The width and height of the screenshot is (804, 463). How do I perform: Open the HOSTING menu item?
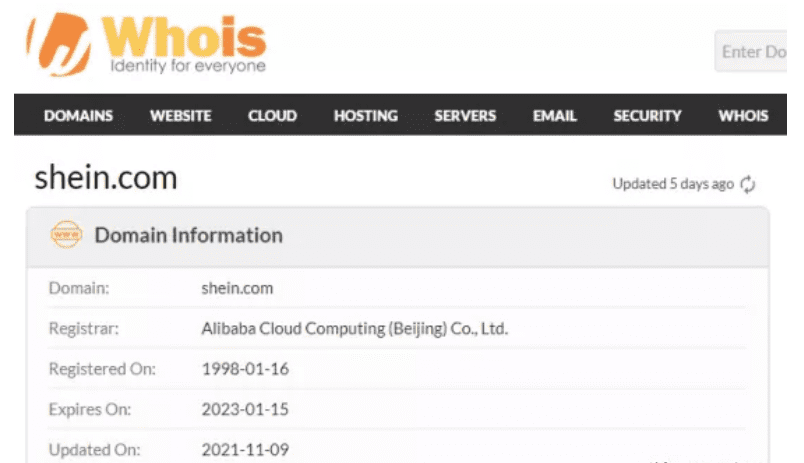365,116
